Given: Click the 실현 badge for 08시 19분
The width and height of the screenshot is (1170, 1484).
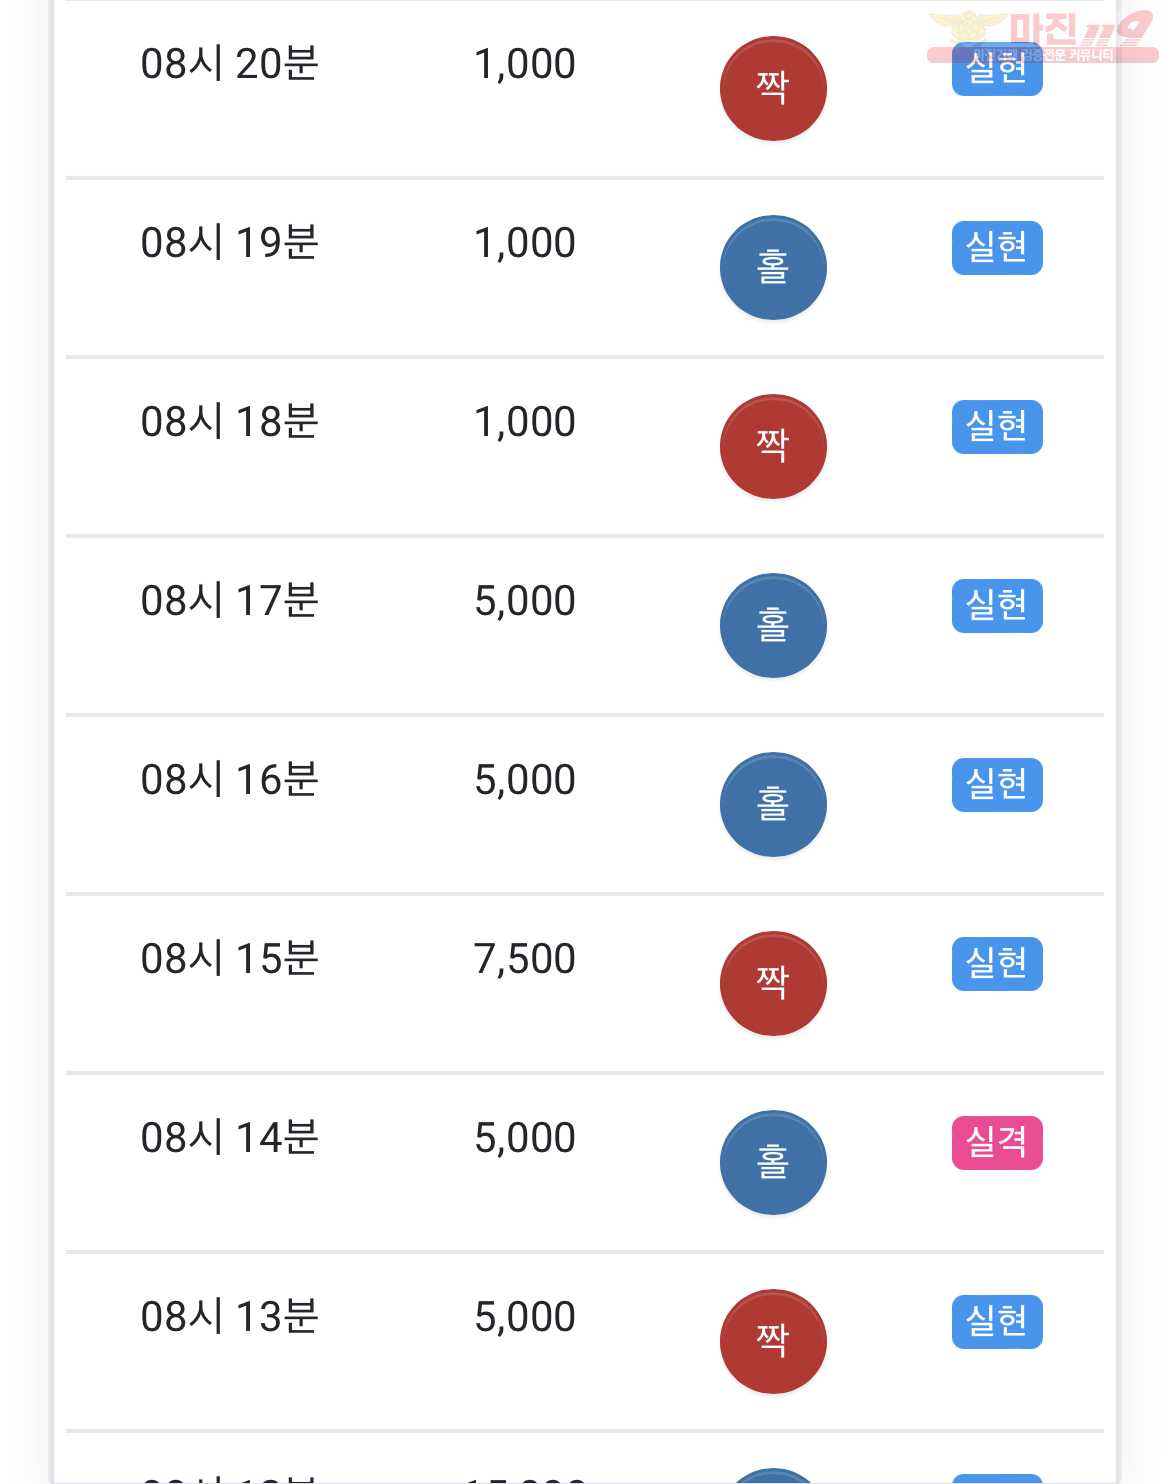Looking at the screenshot, I should [997, 248].
